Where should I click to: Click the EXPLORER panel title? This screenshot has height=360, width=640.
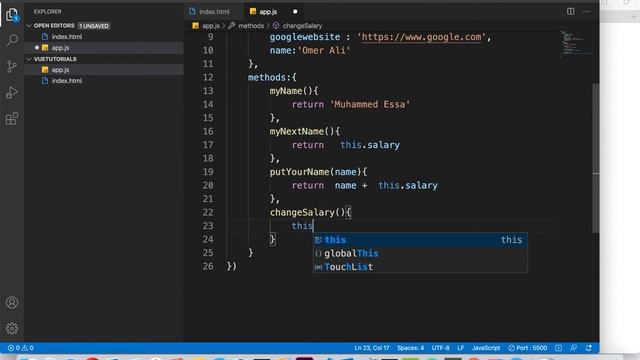(x=47, y=12)
